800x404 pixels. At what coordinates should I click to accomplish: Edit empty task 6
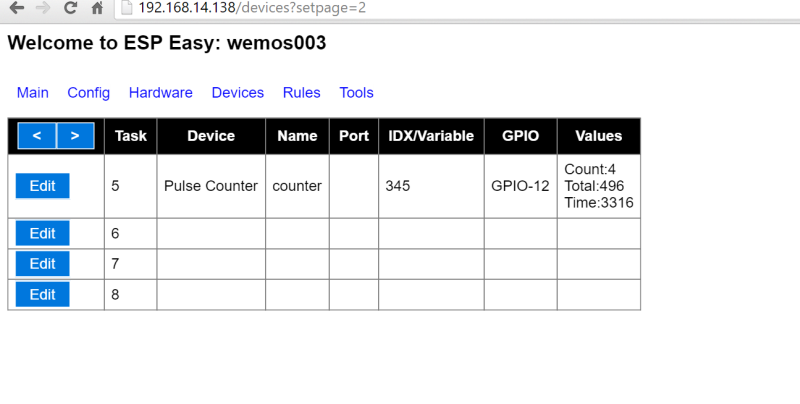[x=42, y=233]
